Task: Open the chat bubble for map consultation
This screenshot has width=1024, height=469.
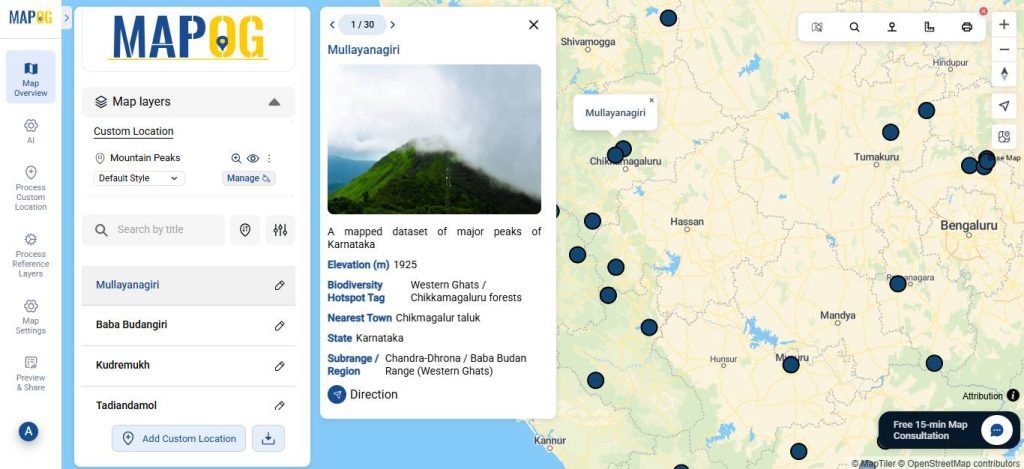Action: tap(997, 430)
